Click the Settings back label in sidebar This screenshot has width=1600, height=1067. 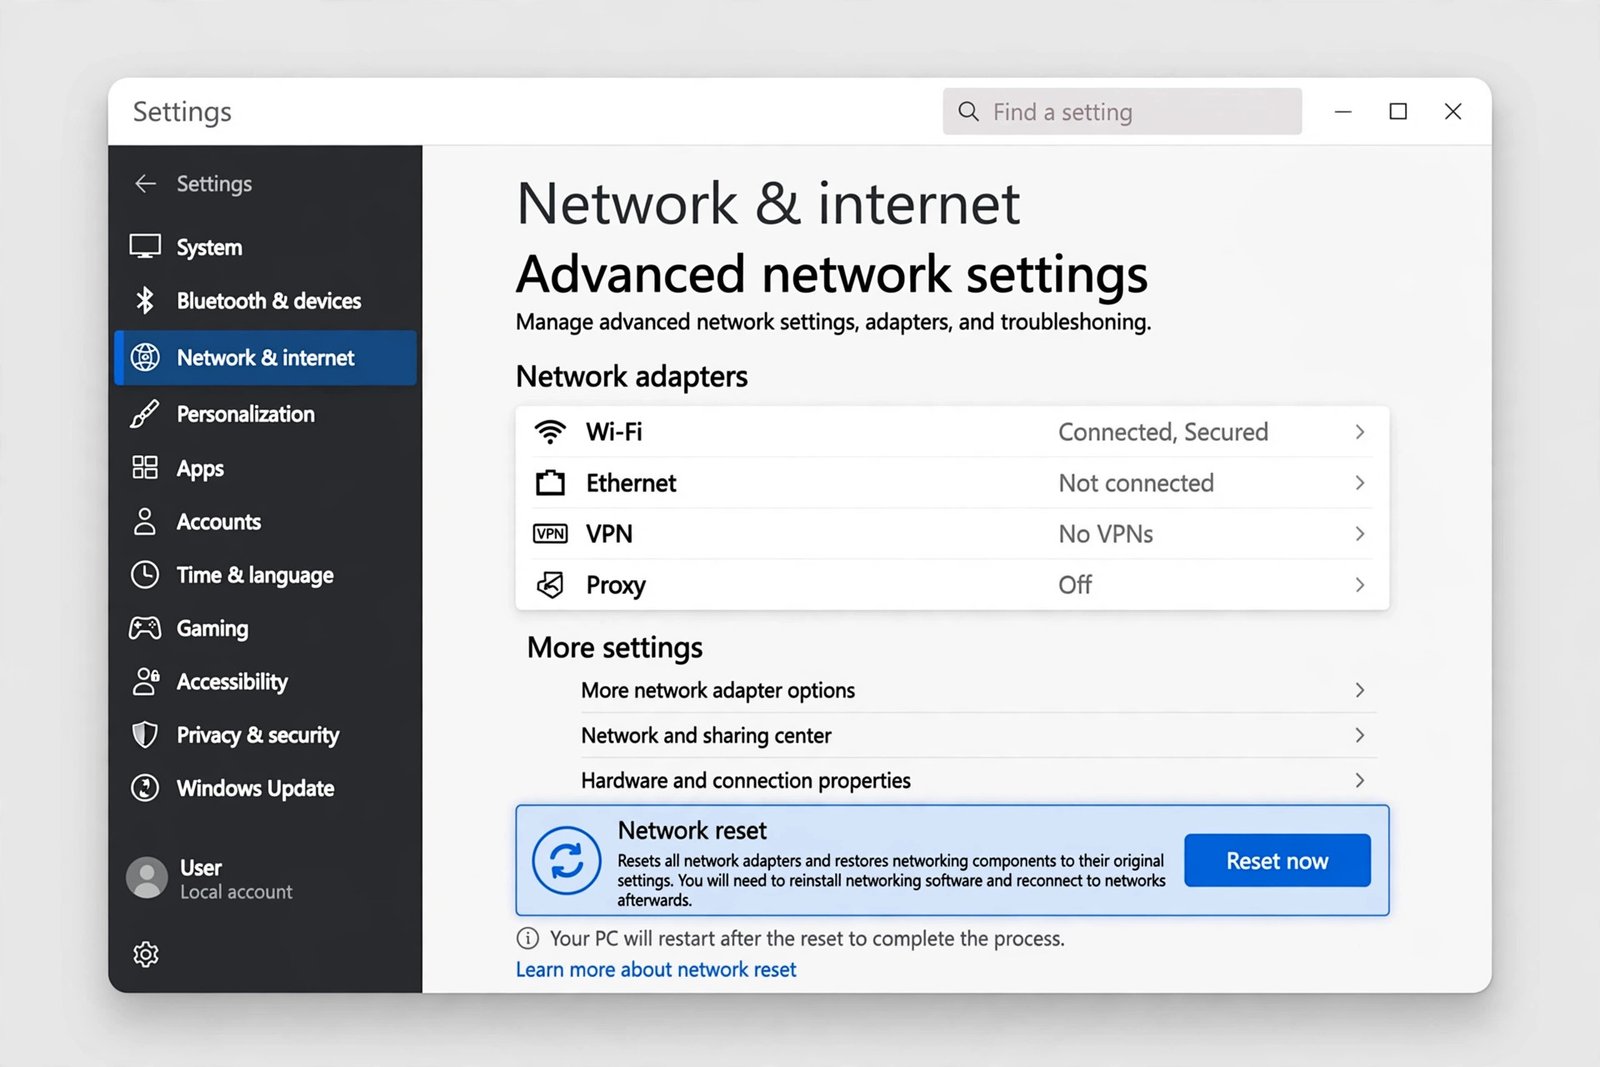click(x=214, y=184)
